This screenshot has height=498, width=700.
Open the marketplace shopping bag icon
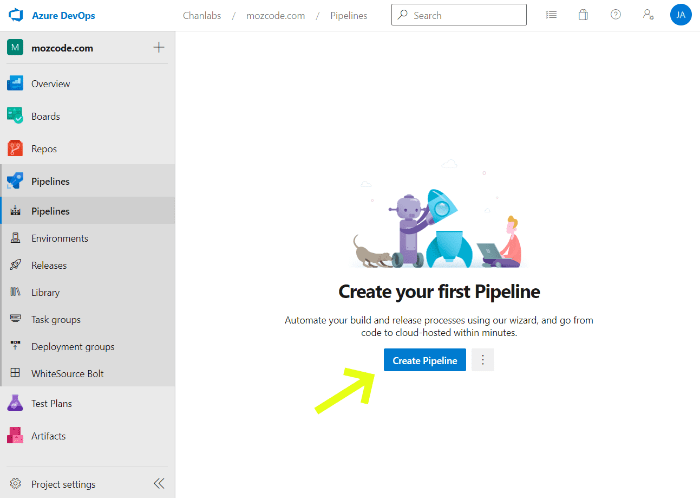coord(583,15)
